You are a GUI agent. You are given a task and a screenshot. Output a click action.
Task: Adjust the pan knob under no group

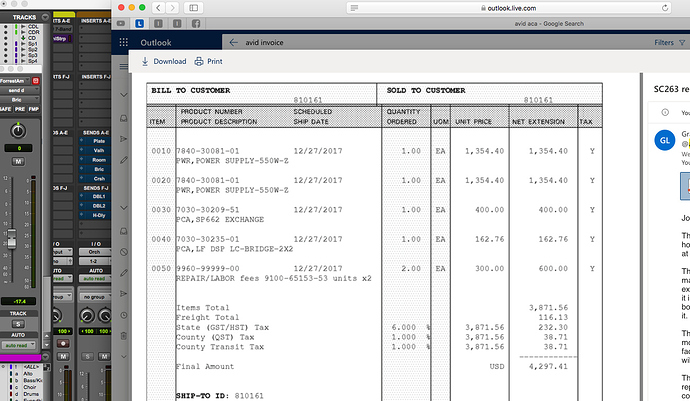coord(87,315)
